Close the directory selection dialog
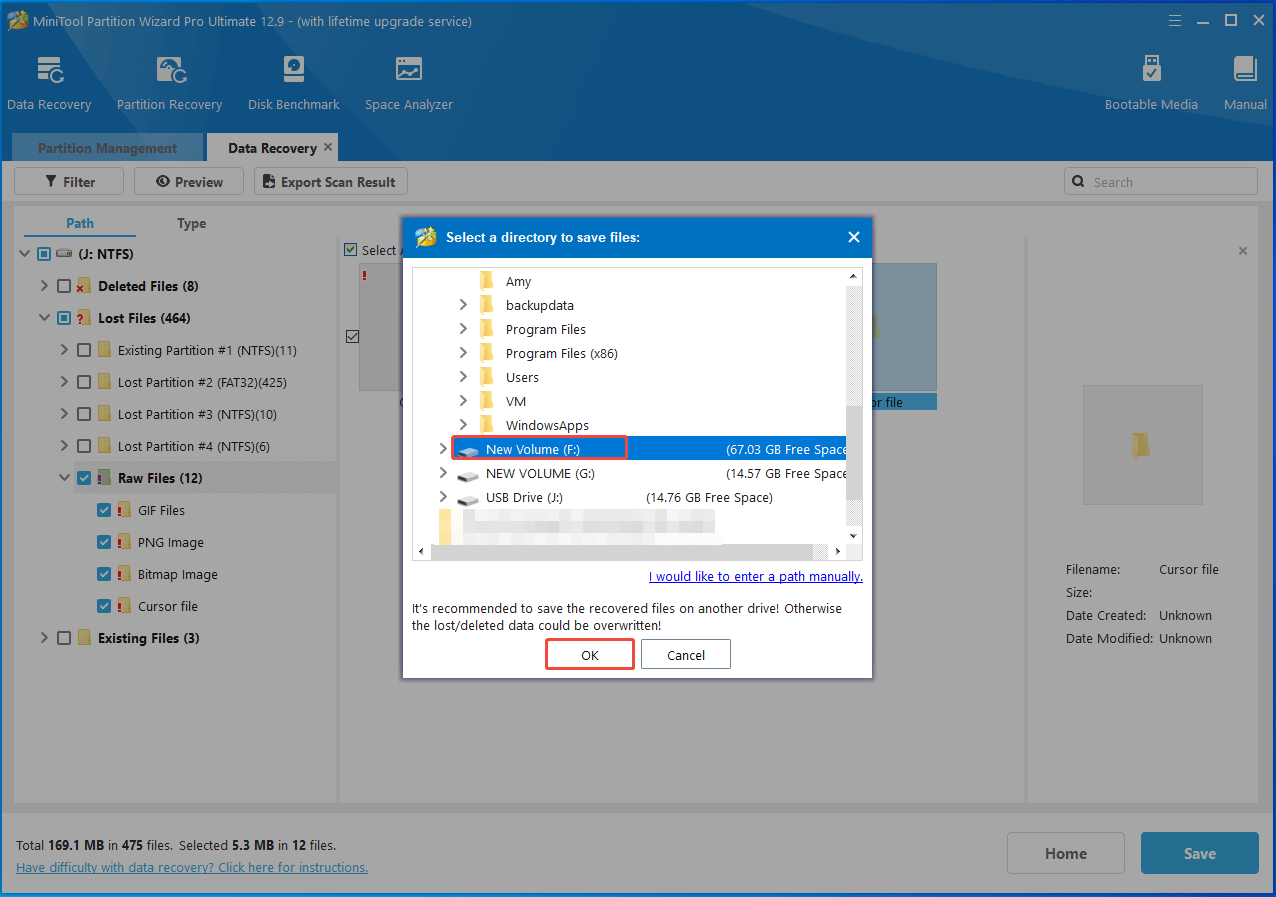The width and height of the screenshot is (1276, 897). pos(853,237)
